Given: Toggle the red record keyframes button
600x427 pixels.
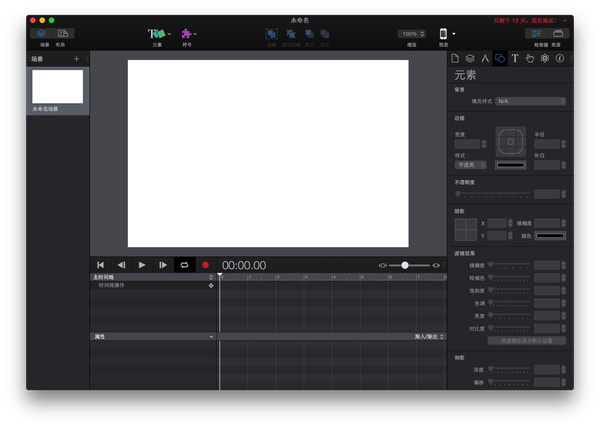Looking at the screenshot, I should pyautogui.click(x=205, y=265).
